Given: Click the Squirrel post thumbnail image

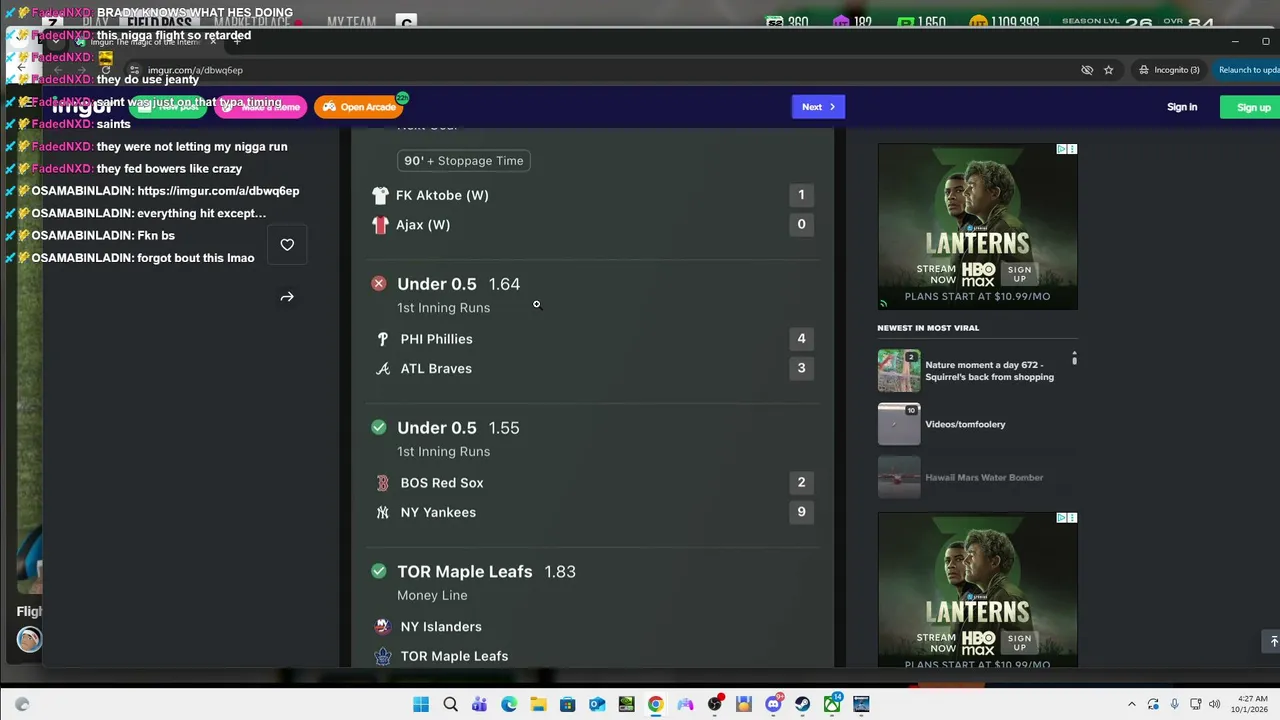Looking at the screenshot, I should click(899, 371).
